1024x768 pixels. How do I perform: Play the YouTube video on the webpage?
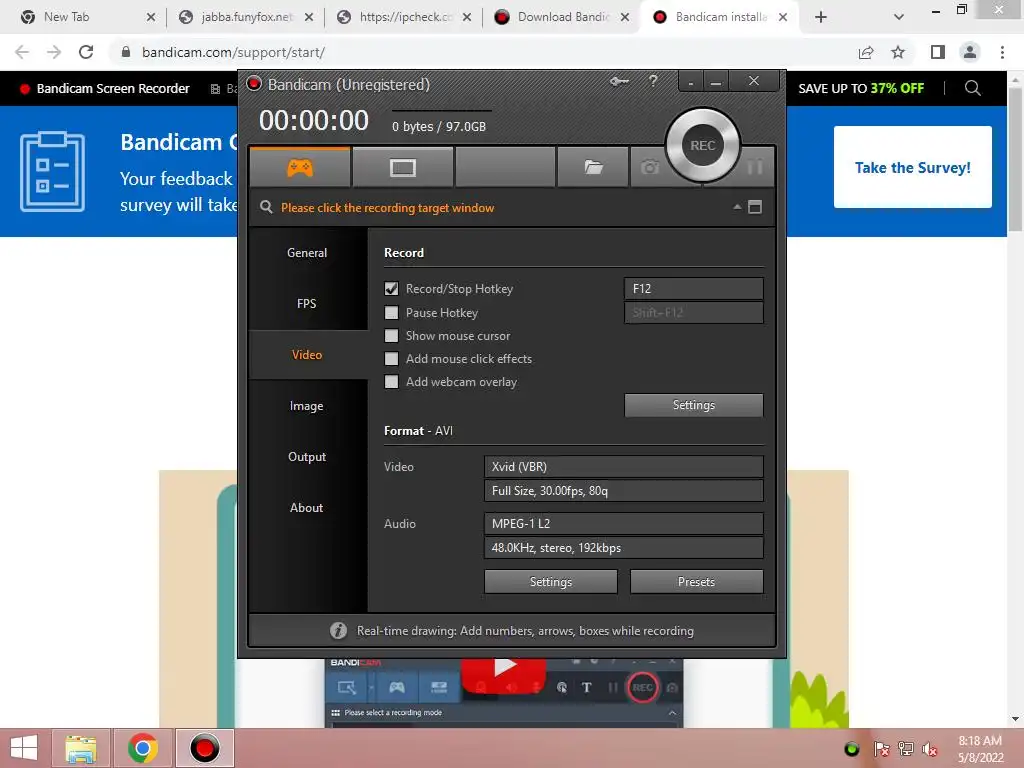click(504, 673)
